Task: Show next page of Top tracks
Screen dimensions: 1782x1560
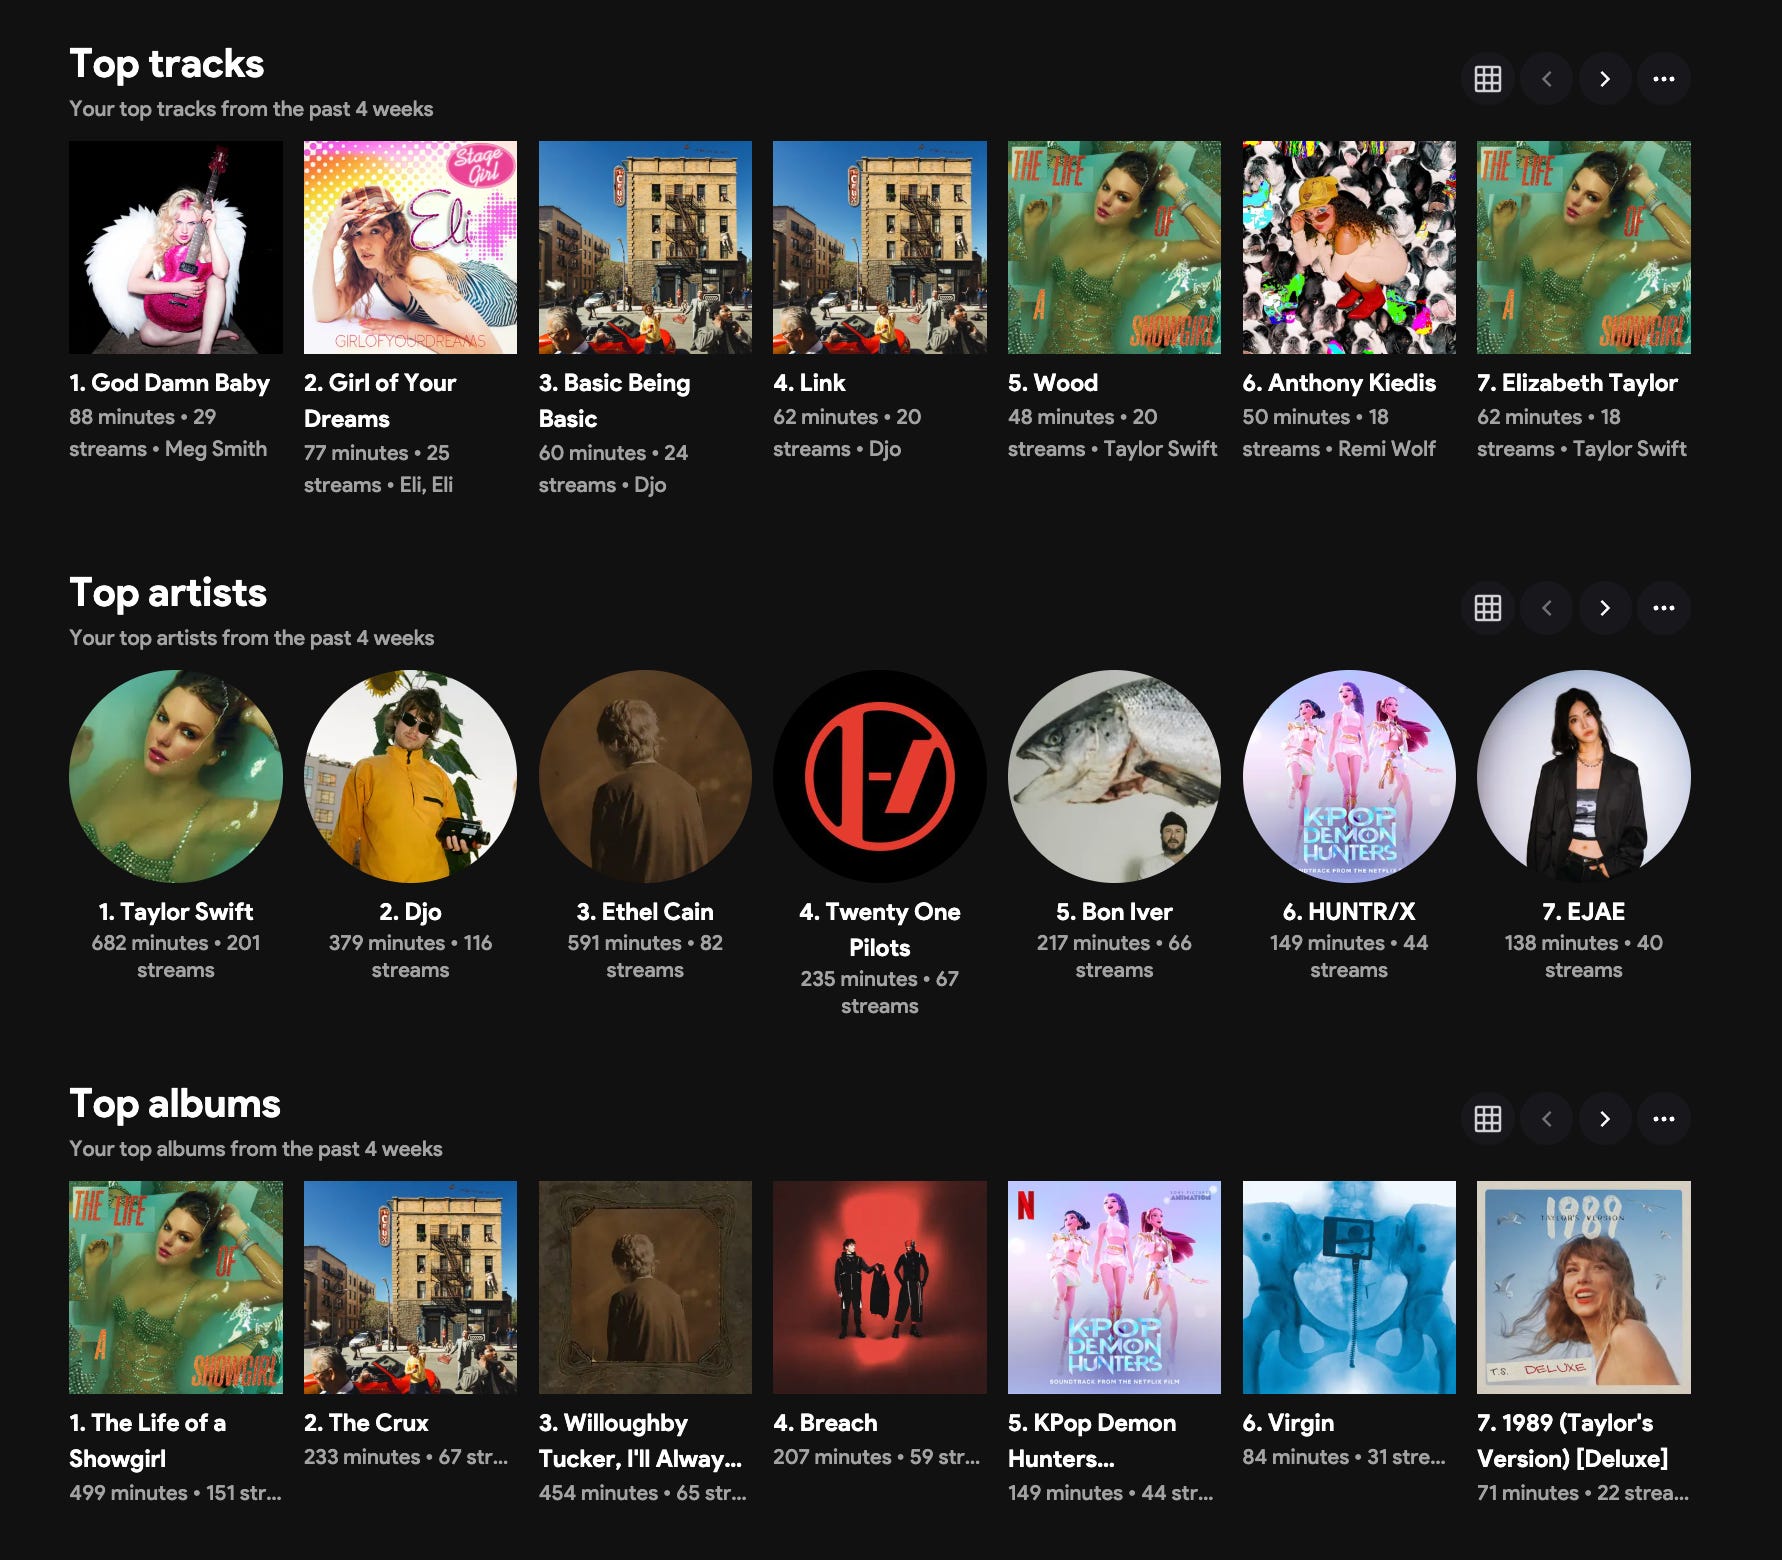Action: 1605,79
